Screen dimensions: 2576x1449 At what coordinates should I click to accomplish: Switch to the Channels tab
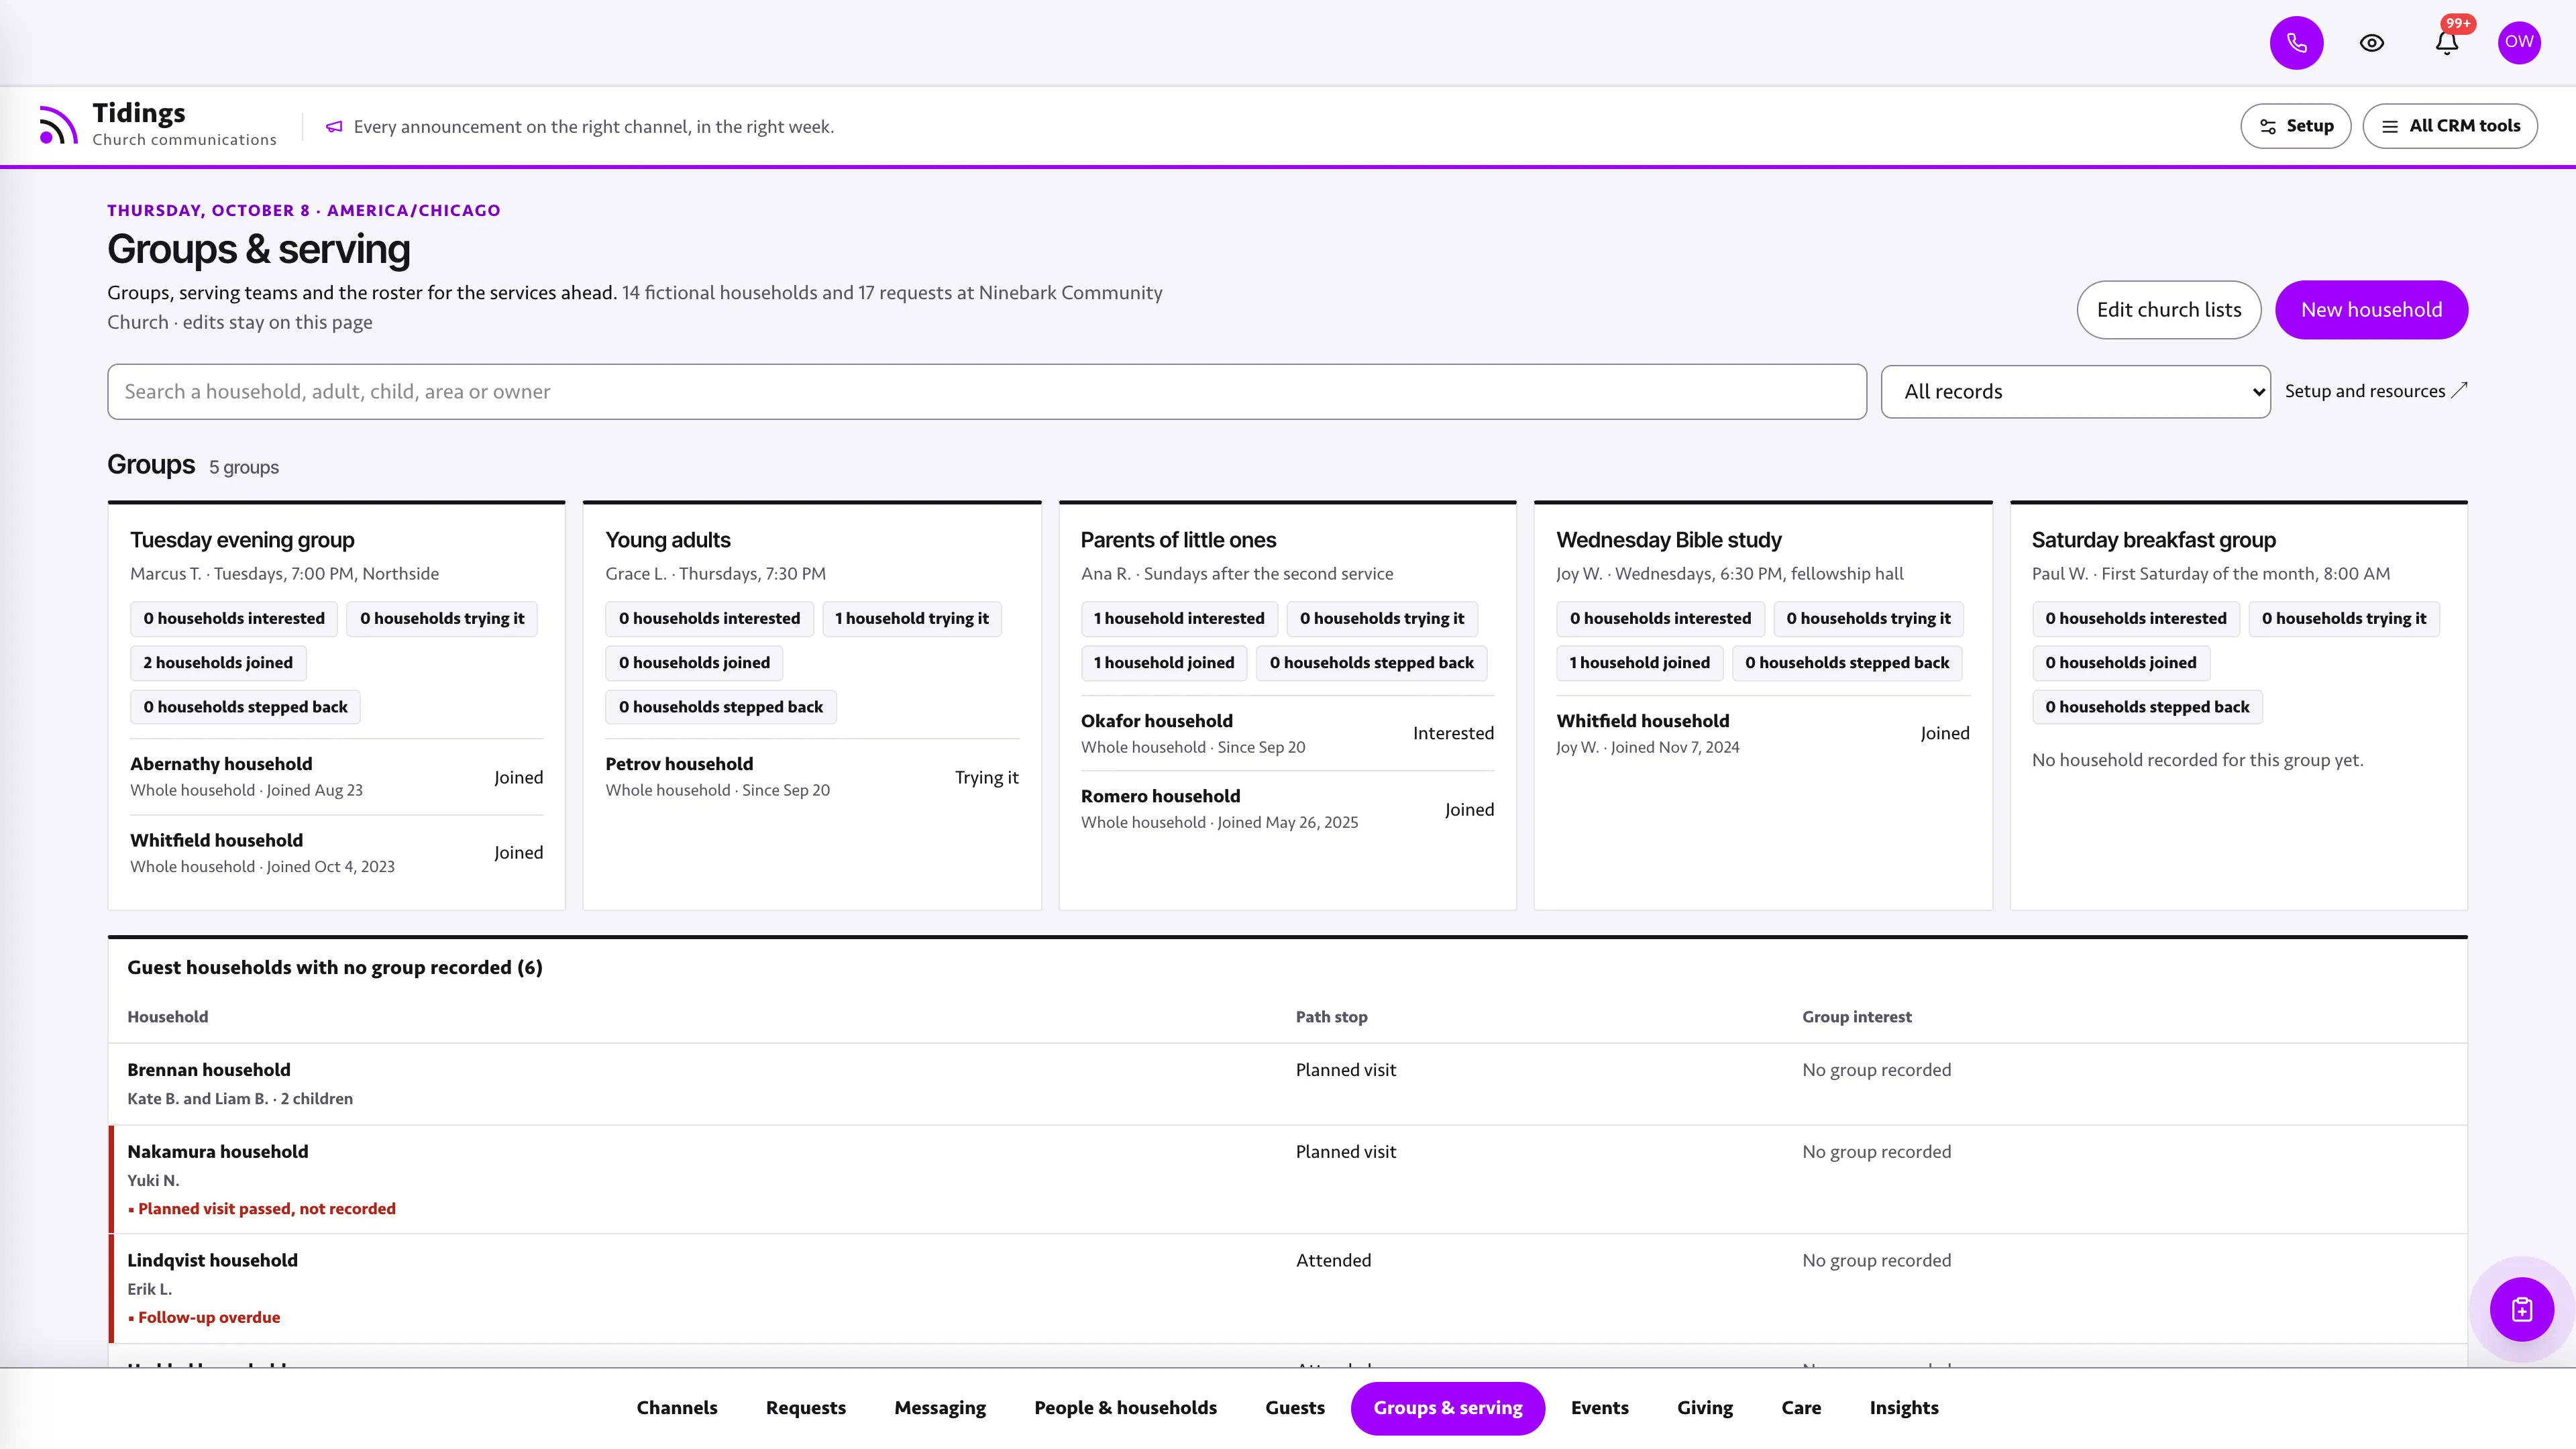pyautogui.click(x=677, y=1408)
